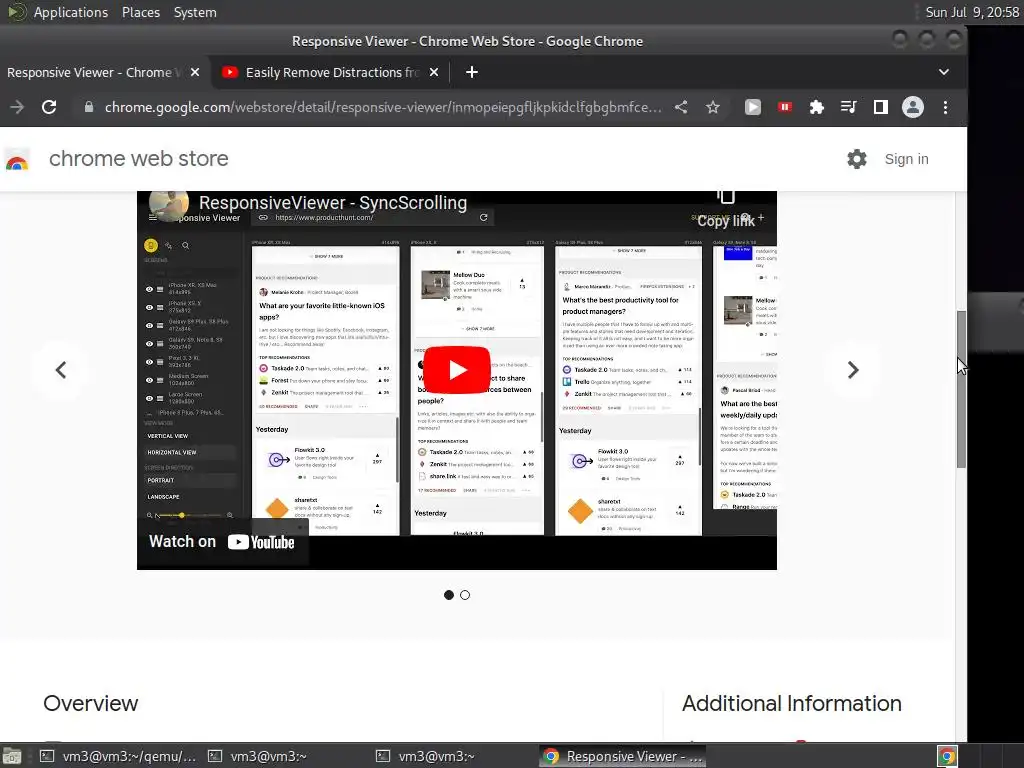Screen dimensions: 1024x768
Task: Click Sign in link
Action: click(906, 159)
